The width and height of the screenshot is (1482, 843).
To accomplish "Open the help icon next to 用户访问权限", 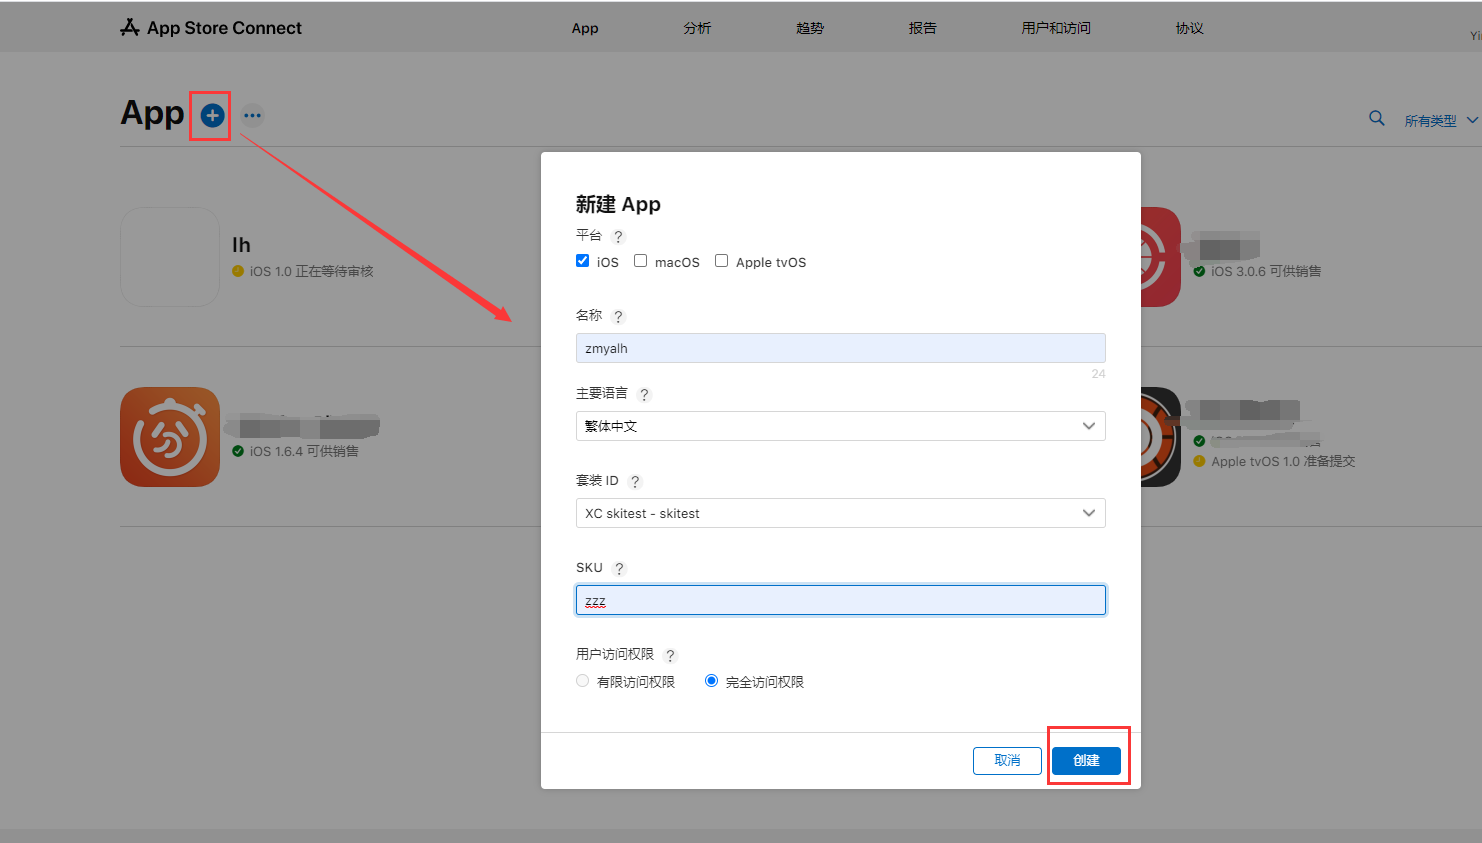I will tap(670, 656).
